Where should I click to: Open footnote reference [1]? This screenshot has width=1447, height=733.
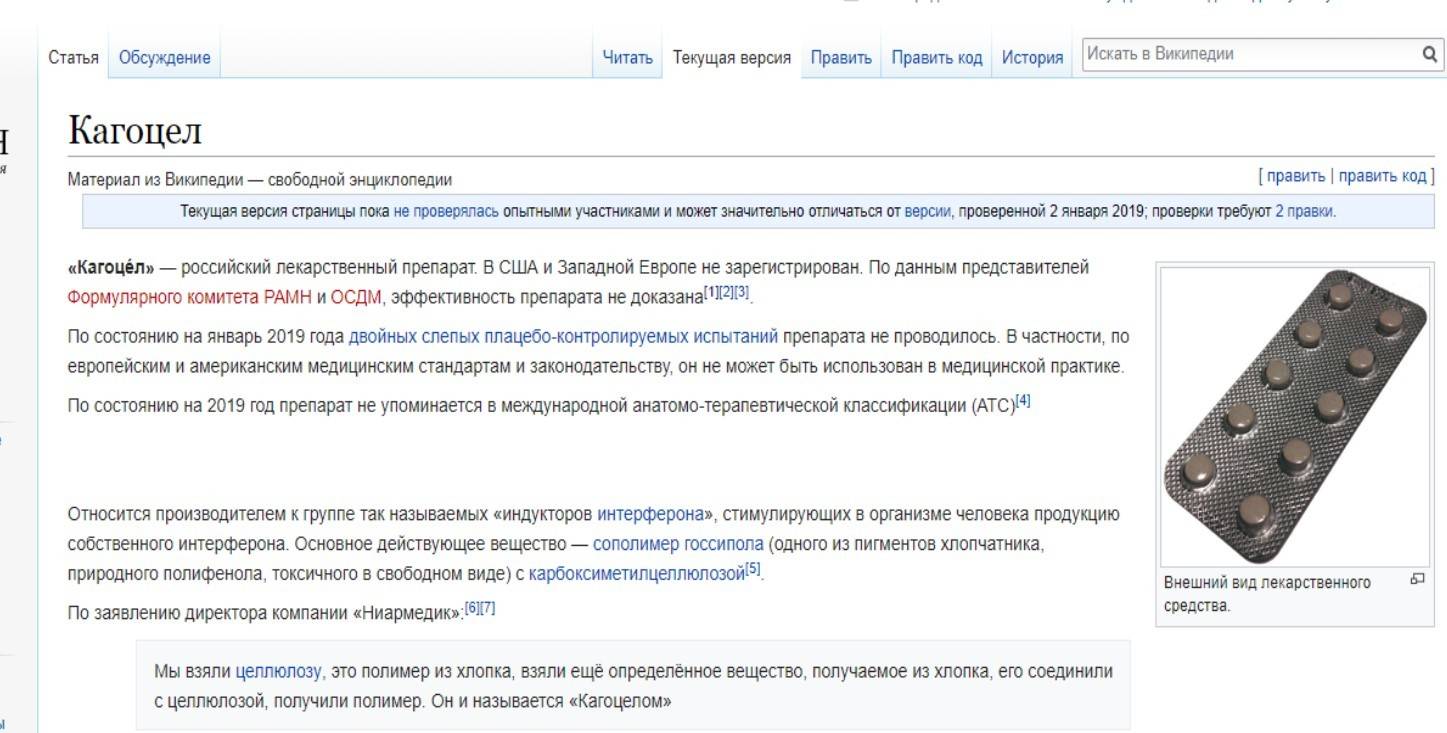pos(711,292)
